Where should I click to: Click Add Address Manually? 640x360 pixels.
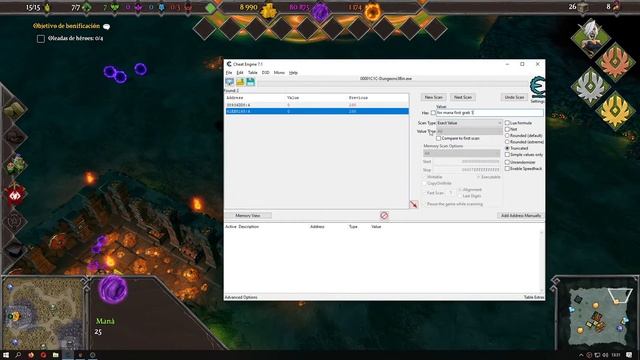coord(520,216)
